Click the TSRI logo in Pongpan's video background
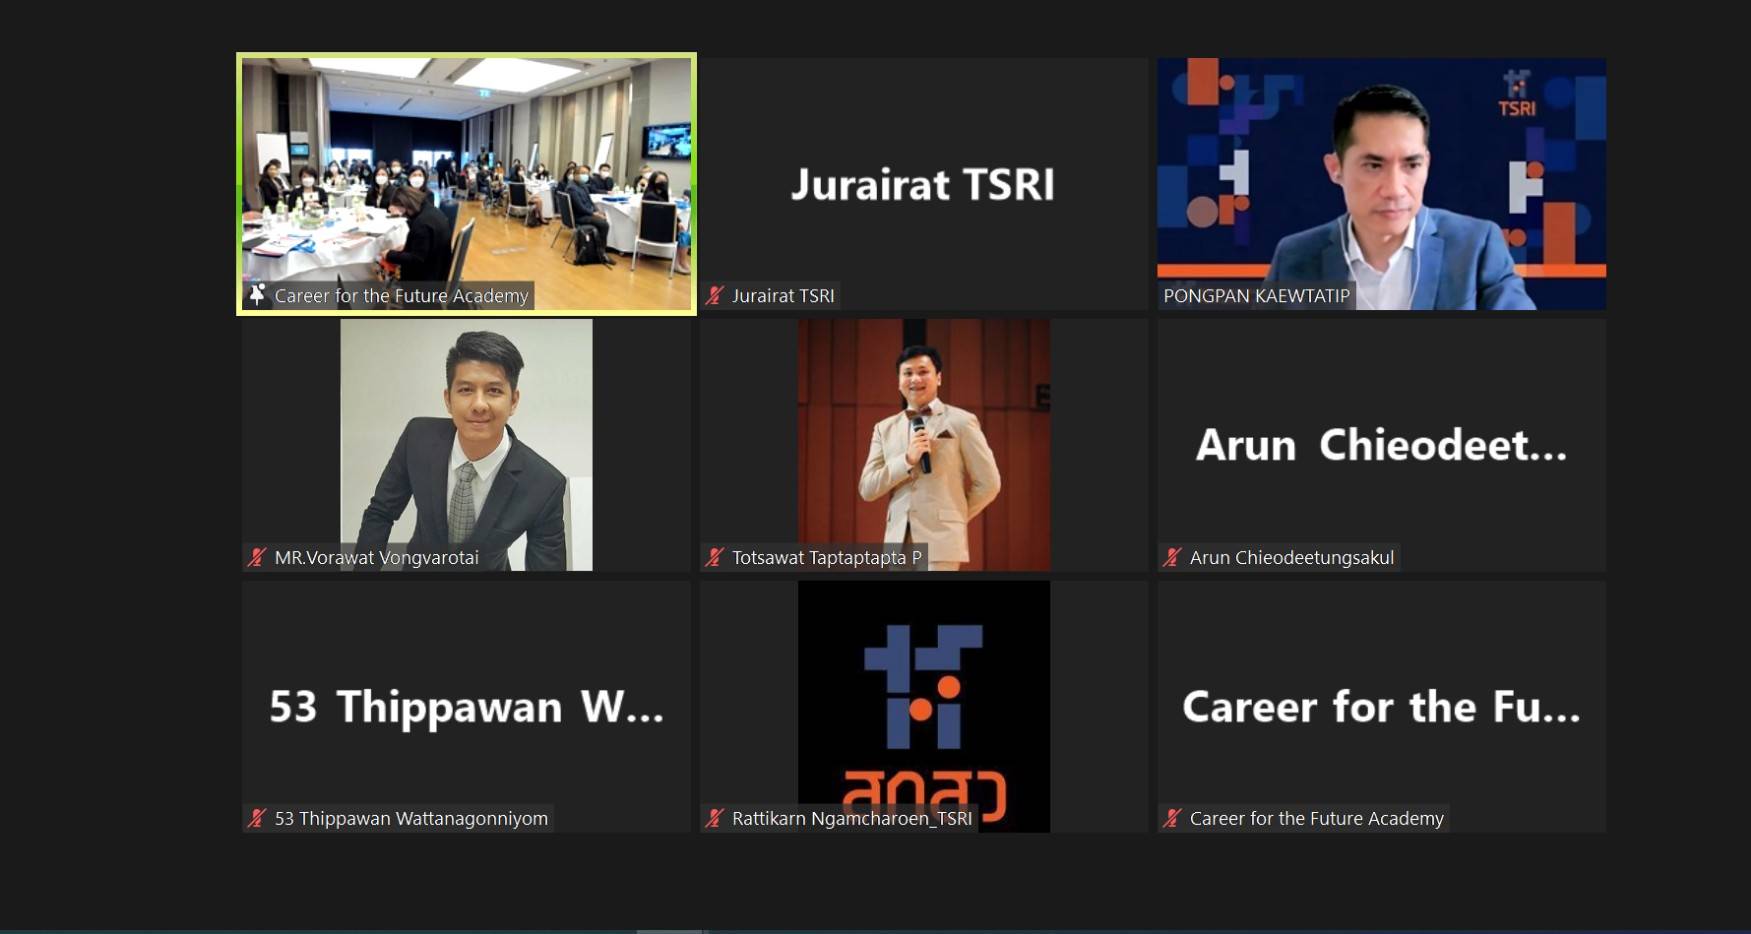The image size is (1751, 934). coord(1516,94)
